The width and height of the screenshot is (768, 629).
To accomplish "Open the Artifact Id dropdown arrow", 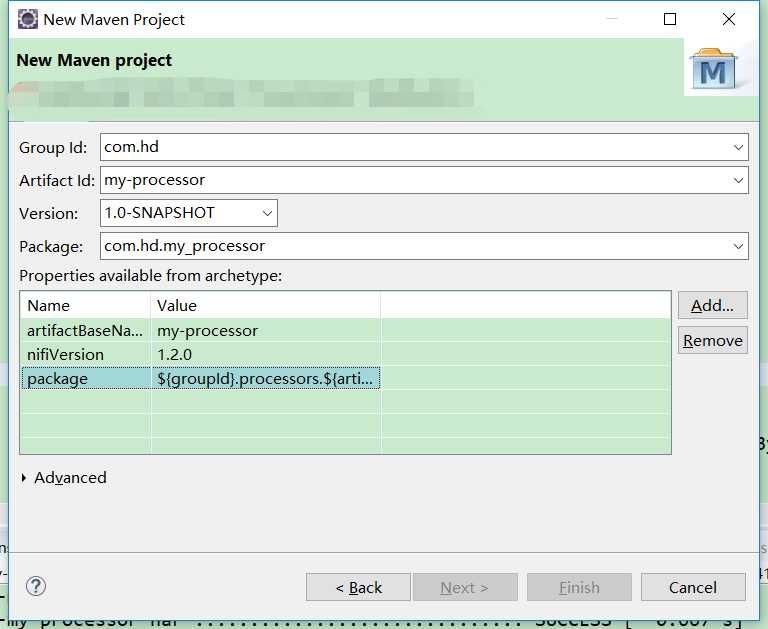I will coord(738,180).
